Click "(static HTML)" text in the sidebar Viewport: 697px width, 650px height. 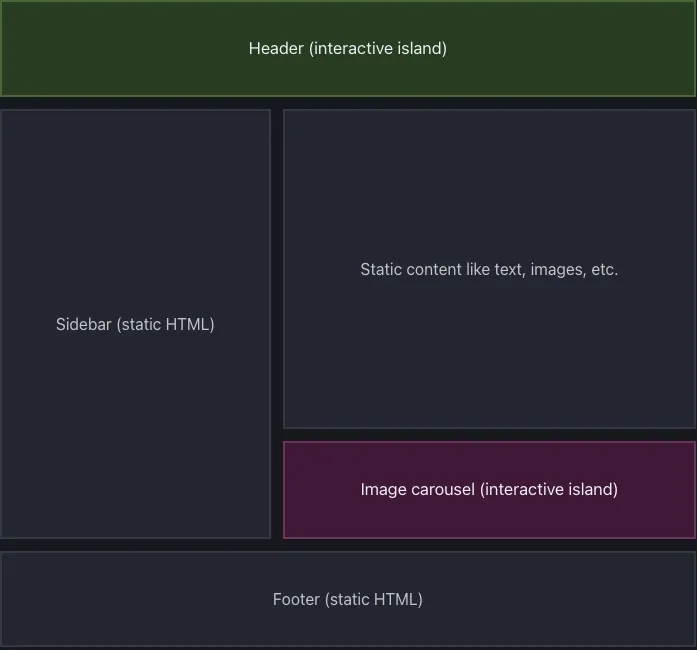point(166,324)
